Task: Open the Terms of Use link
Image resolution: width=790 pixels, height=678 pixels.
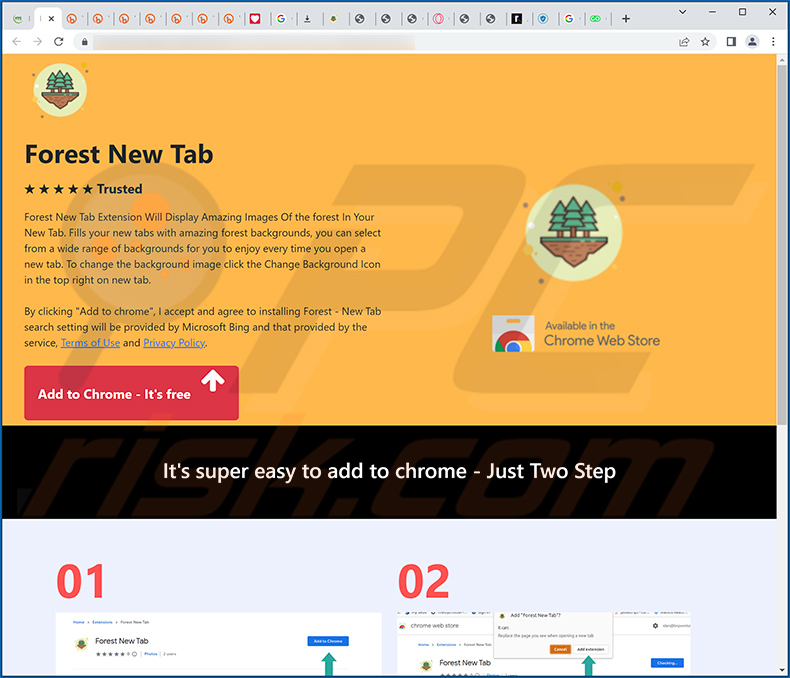Action: pyautogui.click(x=91, y=343)
